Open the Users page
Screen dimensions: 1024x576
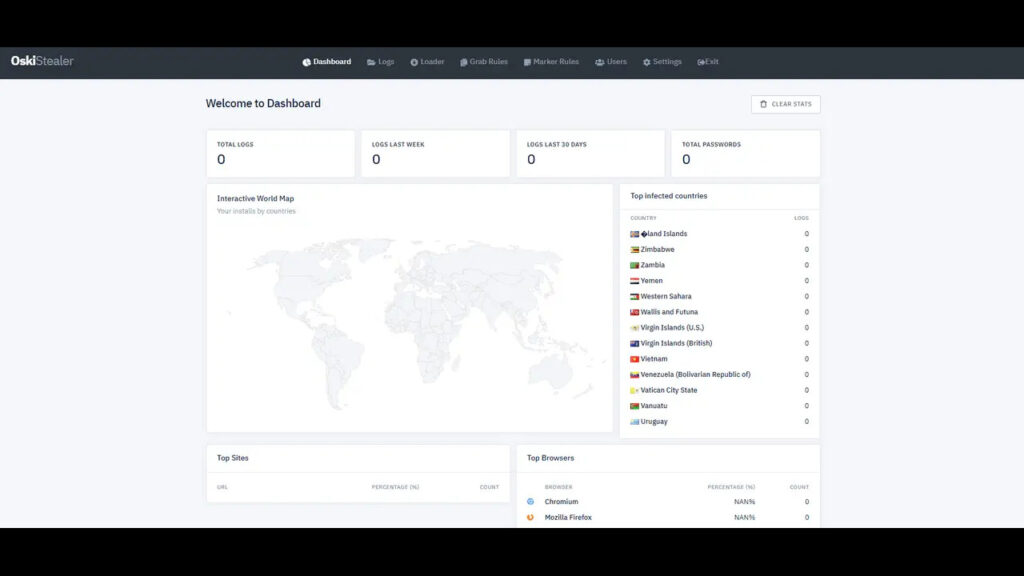point(611,62)
